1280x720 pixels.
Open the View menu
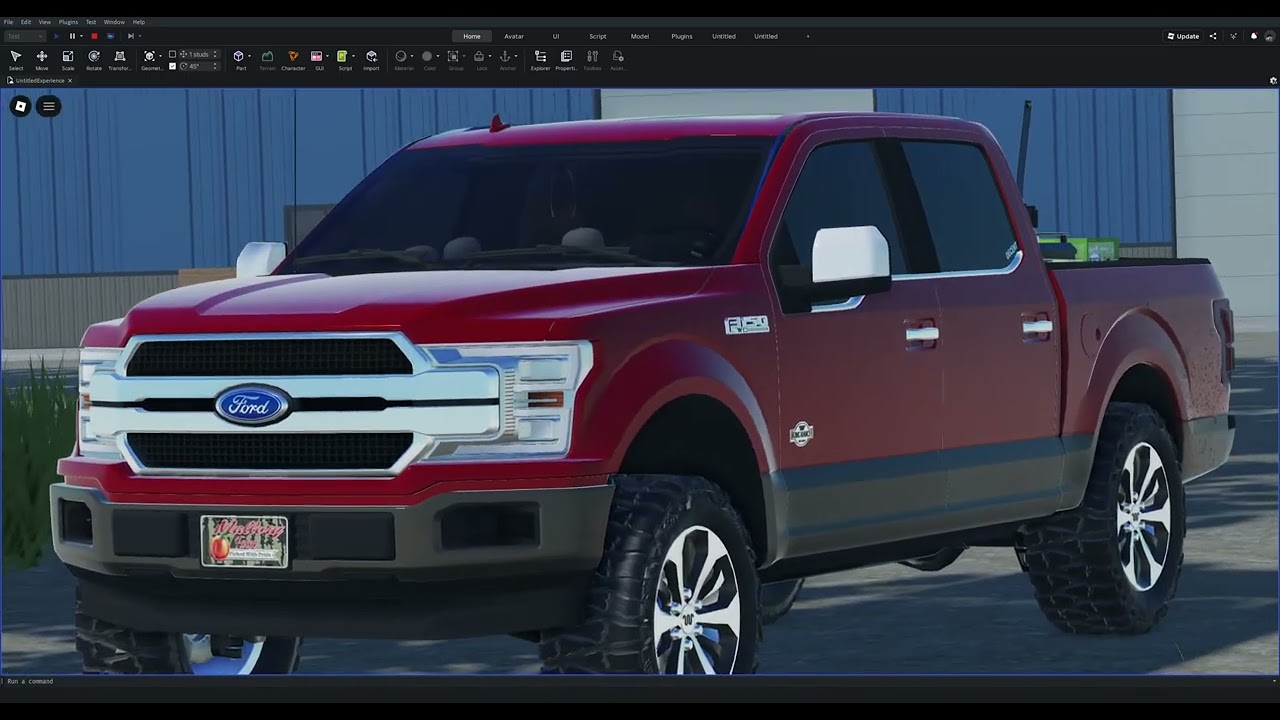pyautogui.click(x=45, y=22)
